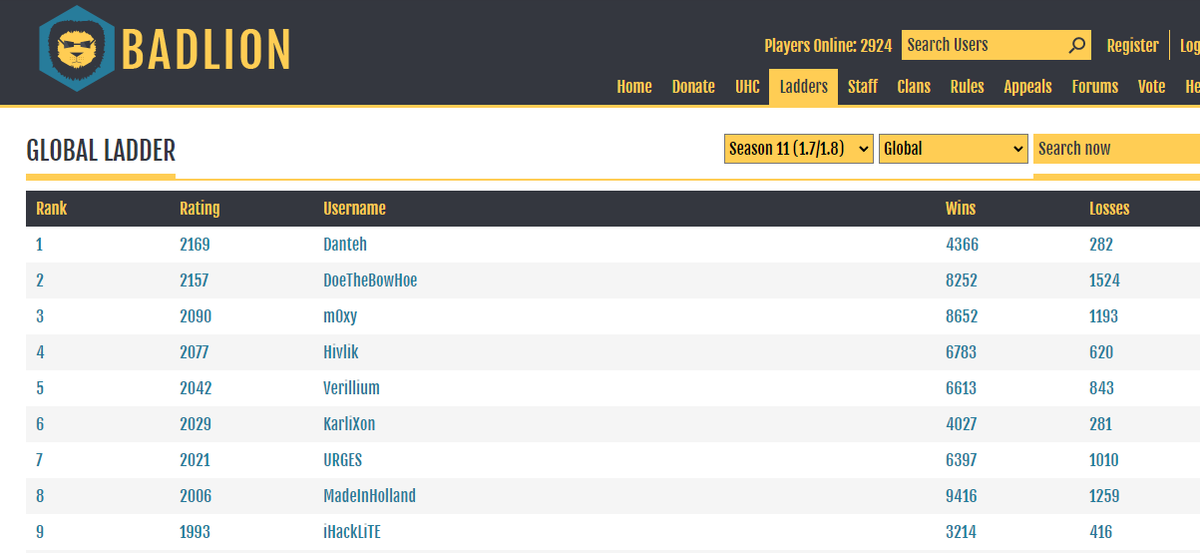Viewport: 1200px width, 553px height.
Task: Click the Rank column header
Action: 51,208
